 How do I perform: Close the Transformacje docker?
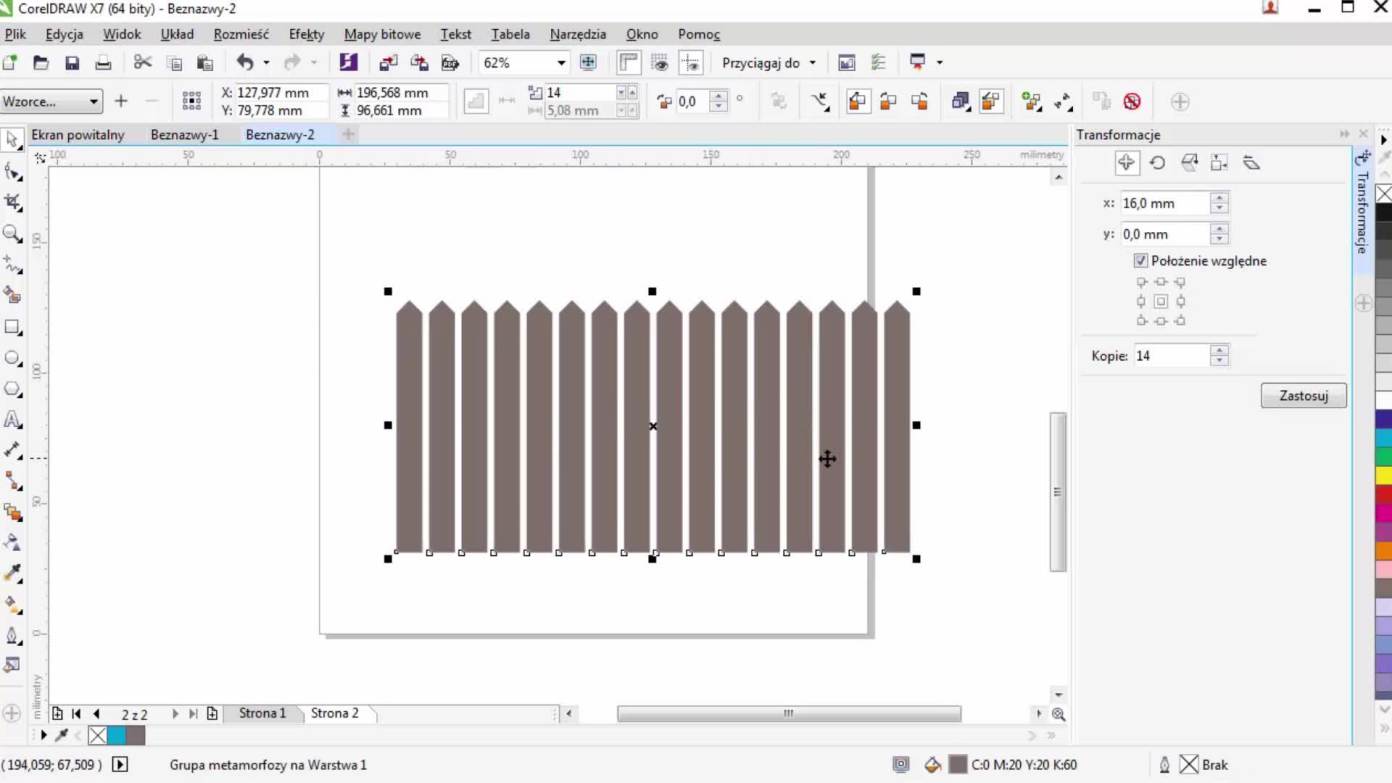1363,134
